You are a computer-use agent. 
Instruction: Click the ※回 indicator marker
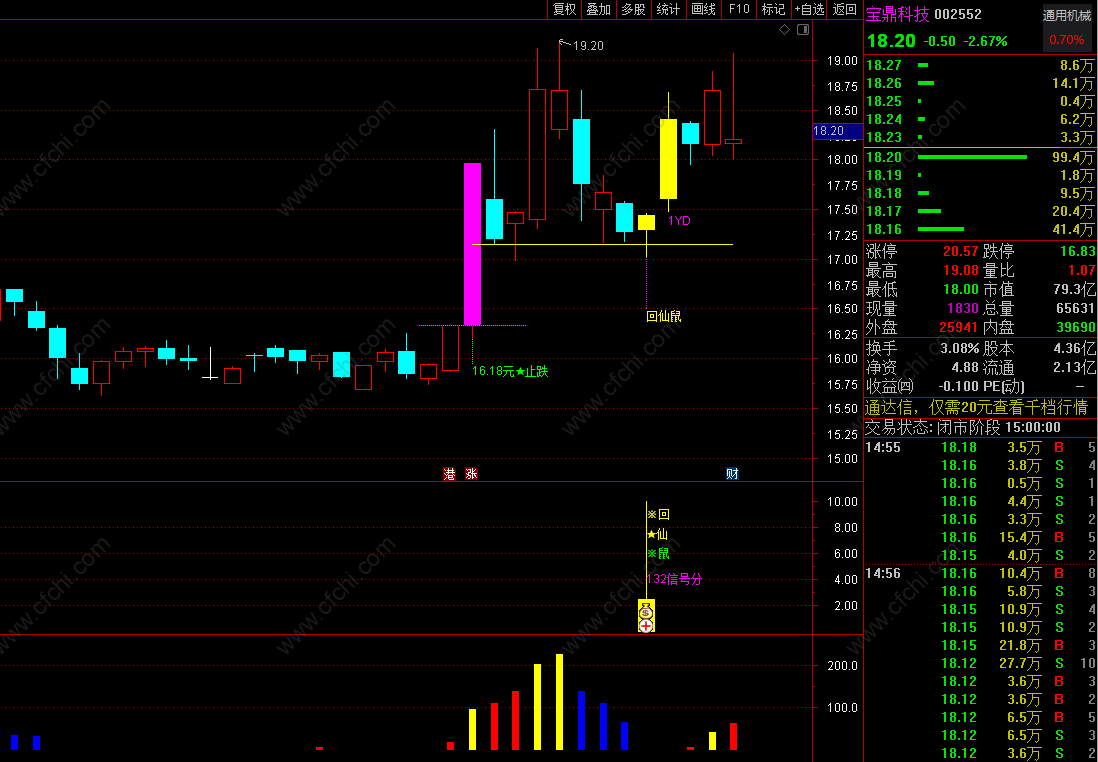tap(658, 515)
